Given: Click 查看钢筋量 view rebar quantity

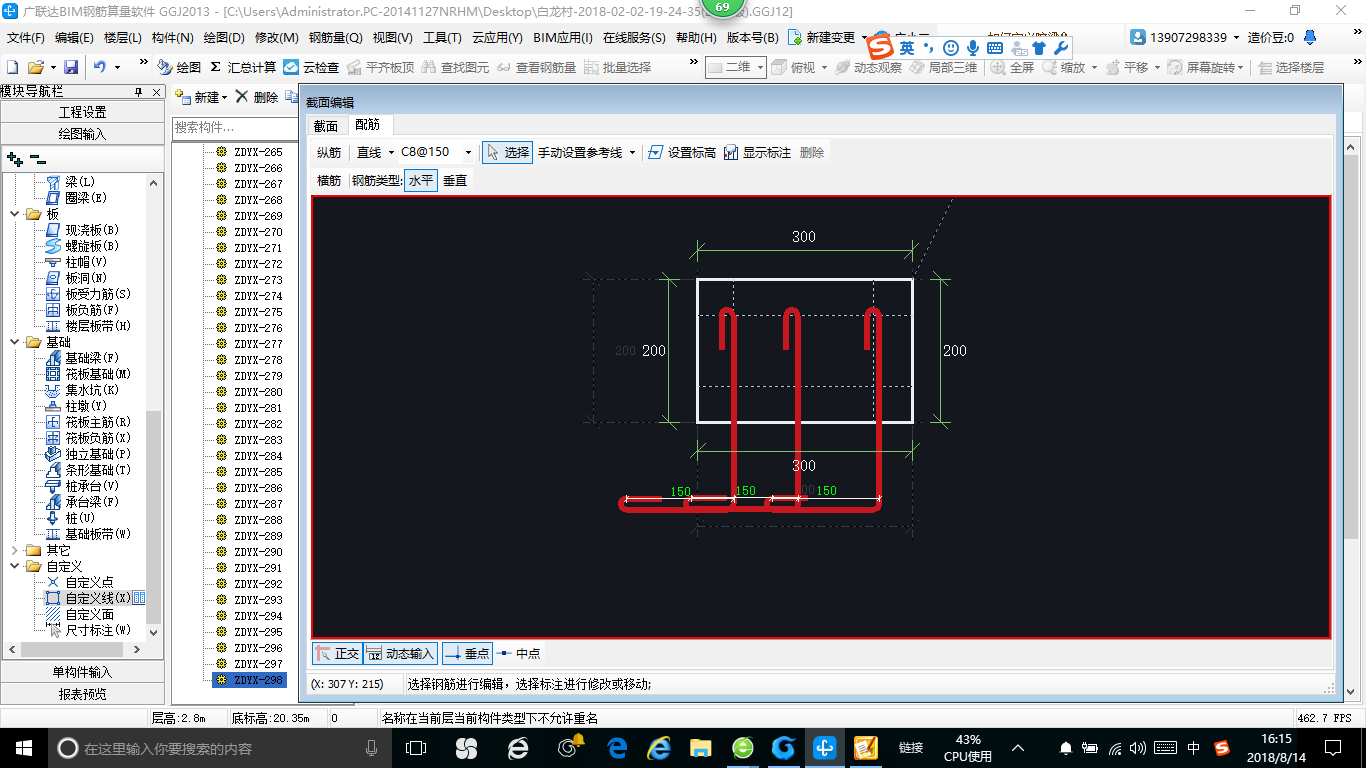Looking at the screenshot, I should 537,67.
